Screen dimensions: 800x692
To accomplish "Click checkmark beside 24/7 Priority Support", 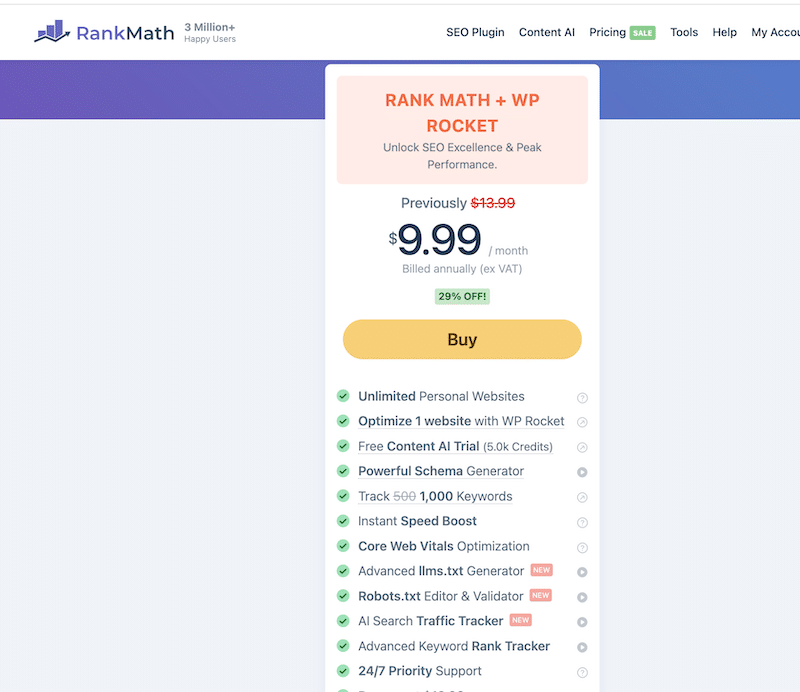I will tap(343, 670).
